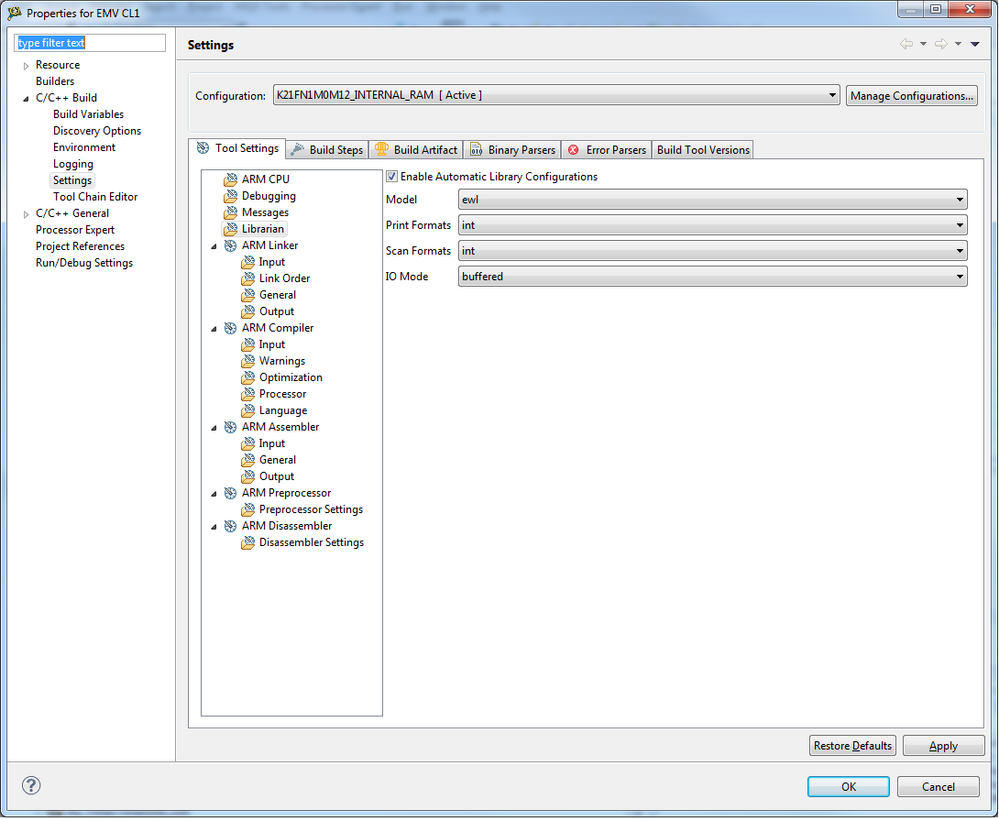Image resolution: width=999 pixels, height=819 pixels.
Task: Go forward with the right arrow icon
Action: (x=941, y=44)
